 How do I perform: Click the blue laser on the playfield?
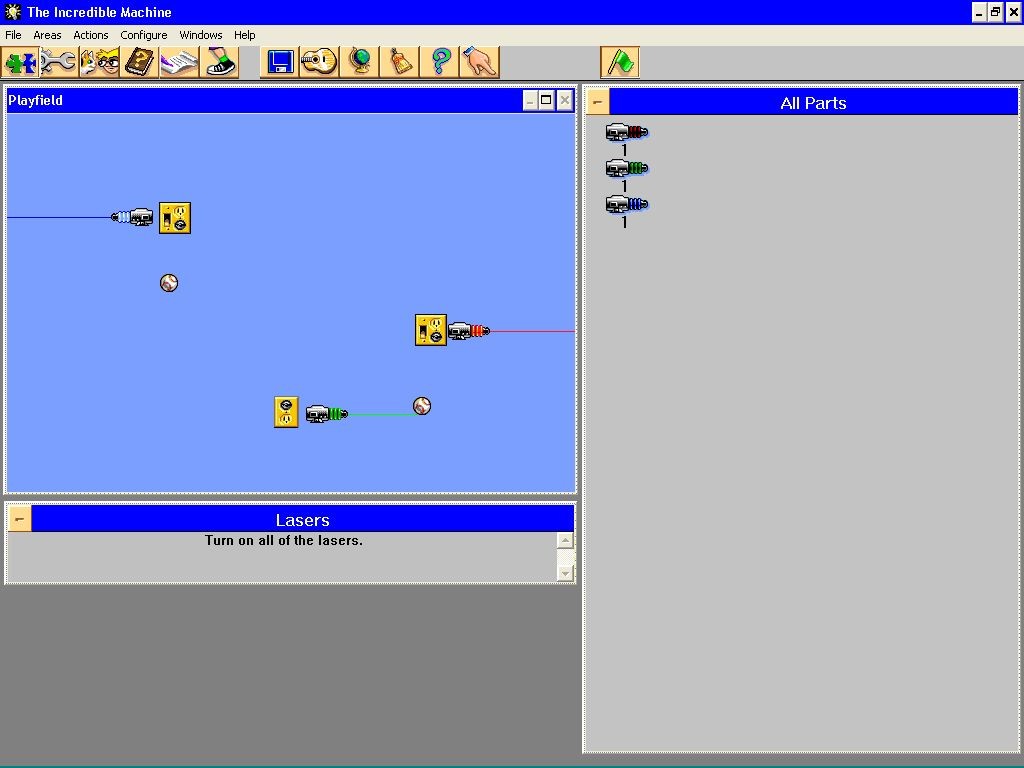coord(133,217)
